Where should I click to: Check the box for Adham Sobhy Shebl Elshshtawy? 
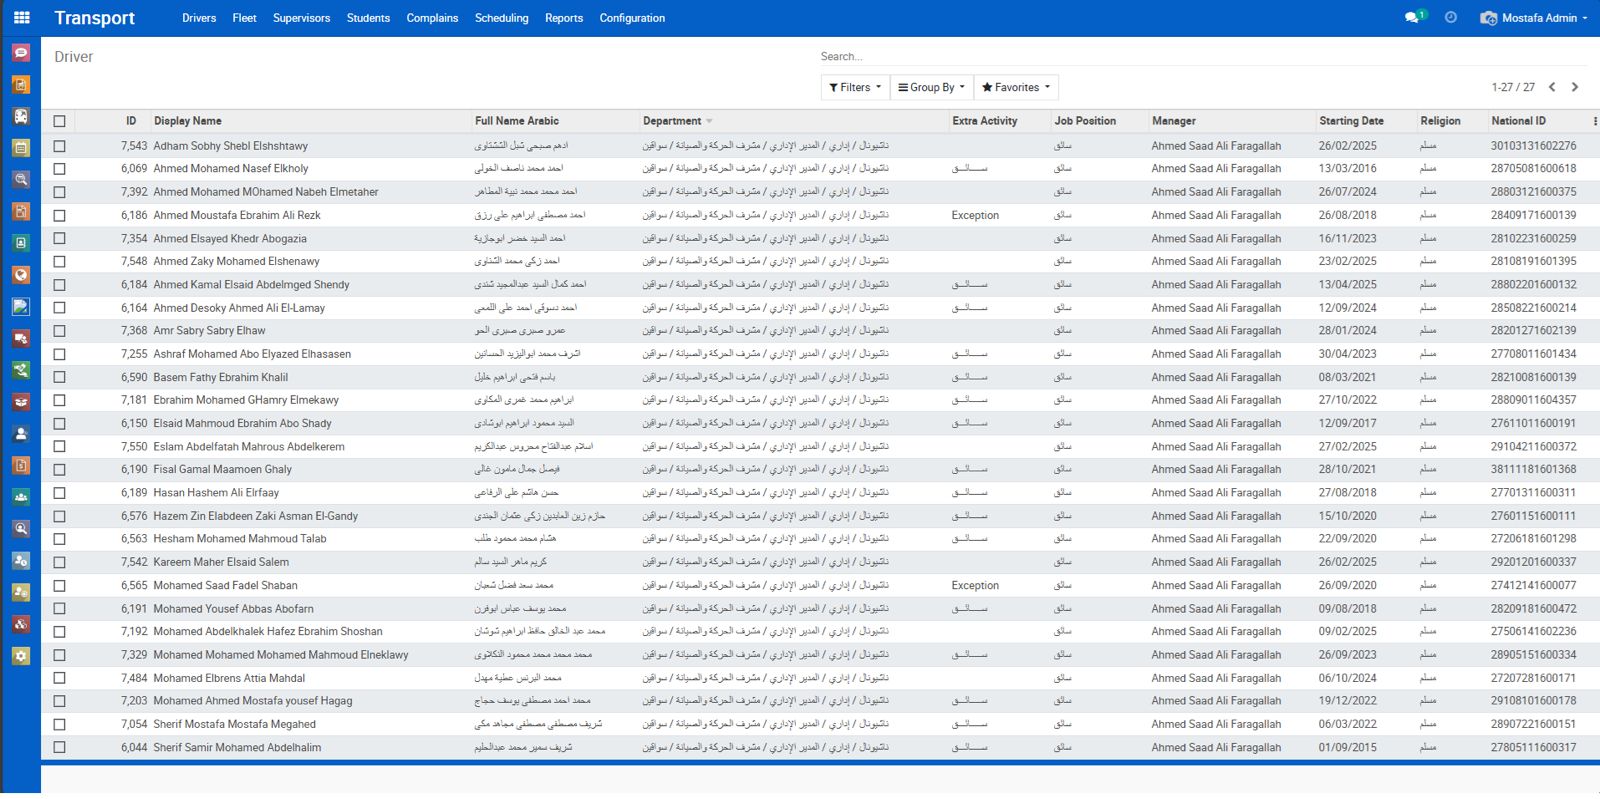[x=59, y=146]
